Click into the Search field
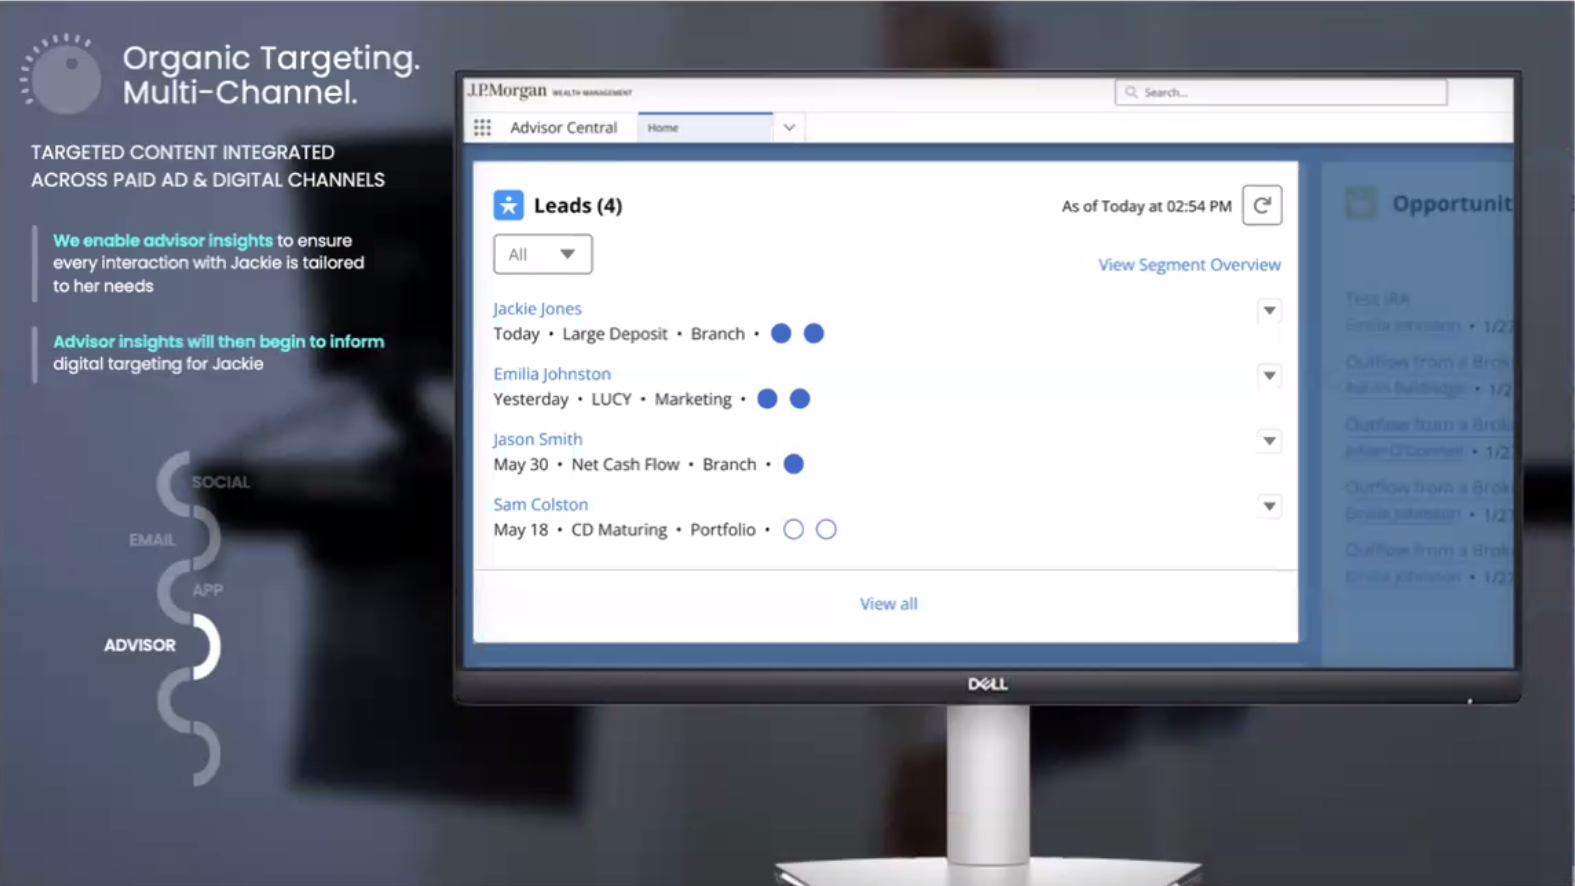 point(1281,92)
